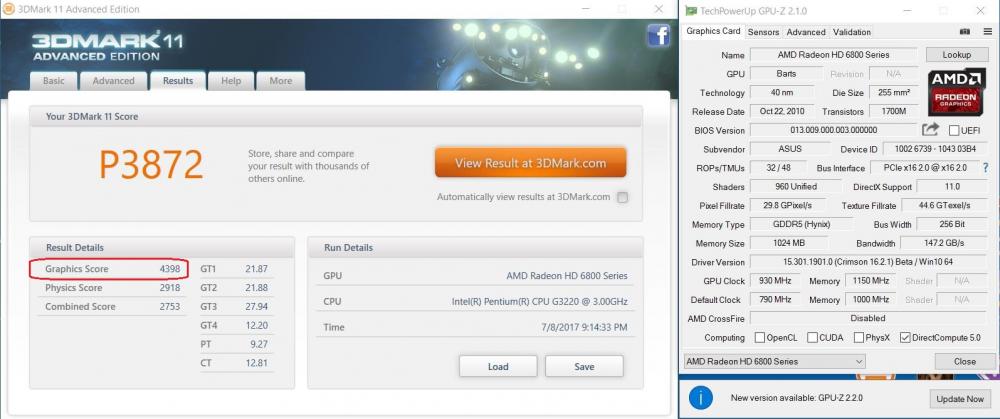Click the Physics Score 2918 row

(112, 288)
